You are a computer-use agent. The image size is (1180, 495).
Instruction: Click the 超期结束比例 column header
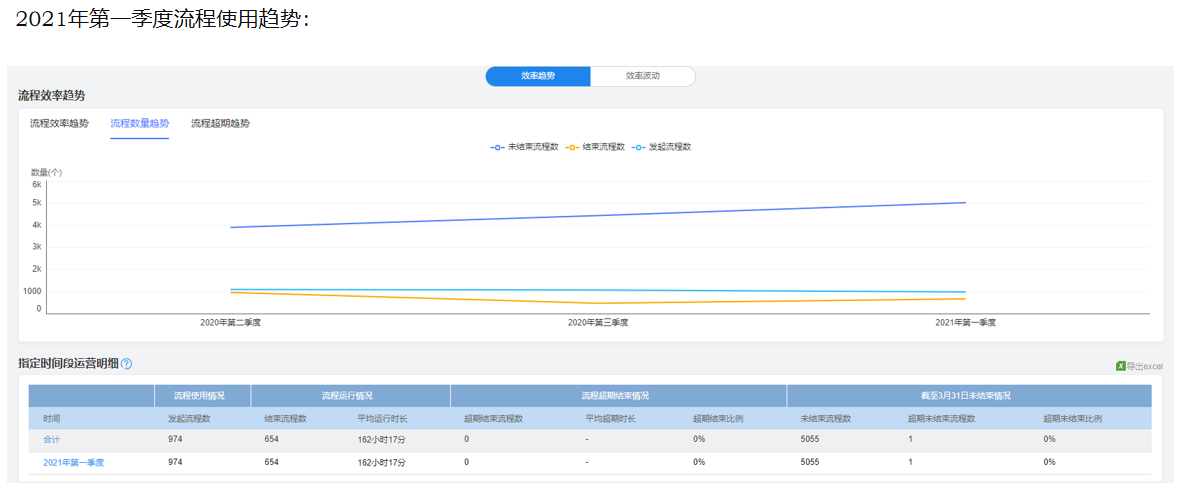(x=718, y=418)
